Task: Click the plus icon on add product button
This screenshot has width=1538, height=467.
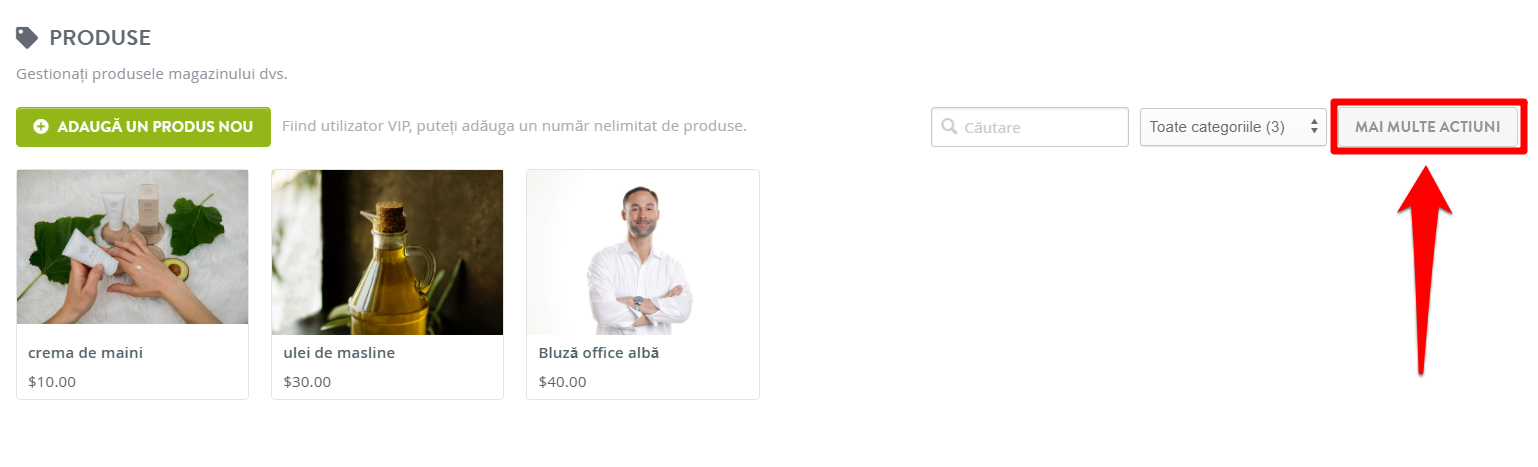Action: coord(41,127)
